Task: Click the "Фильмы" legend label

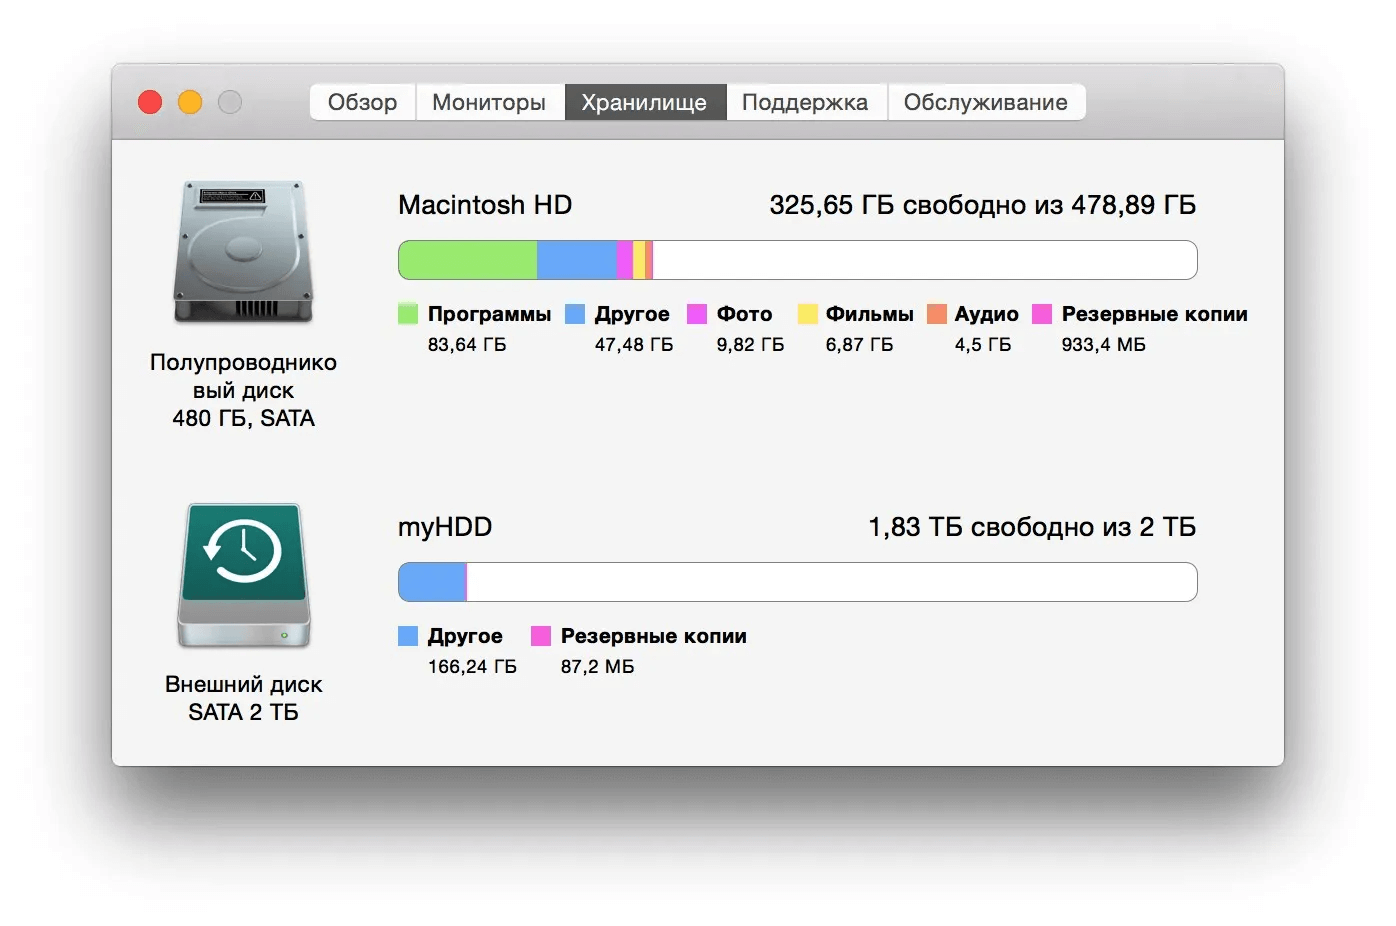Action: tap(870, 314)
